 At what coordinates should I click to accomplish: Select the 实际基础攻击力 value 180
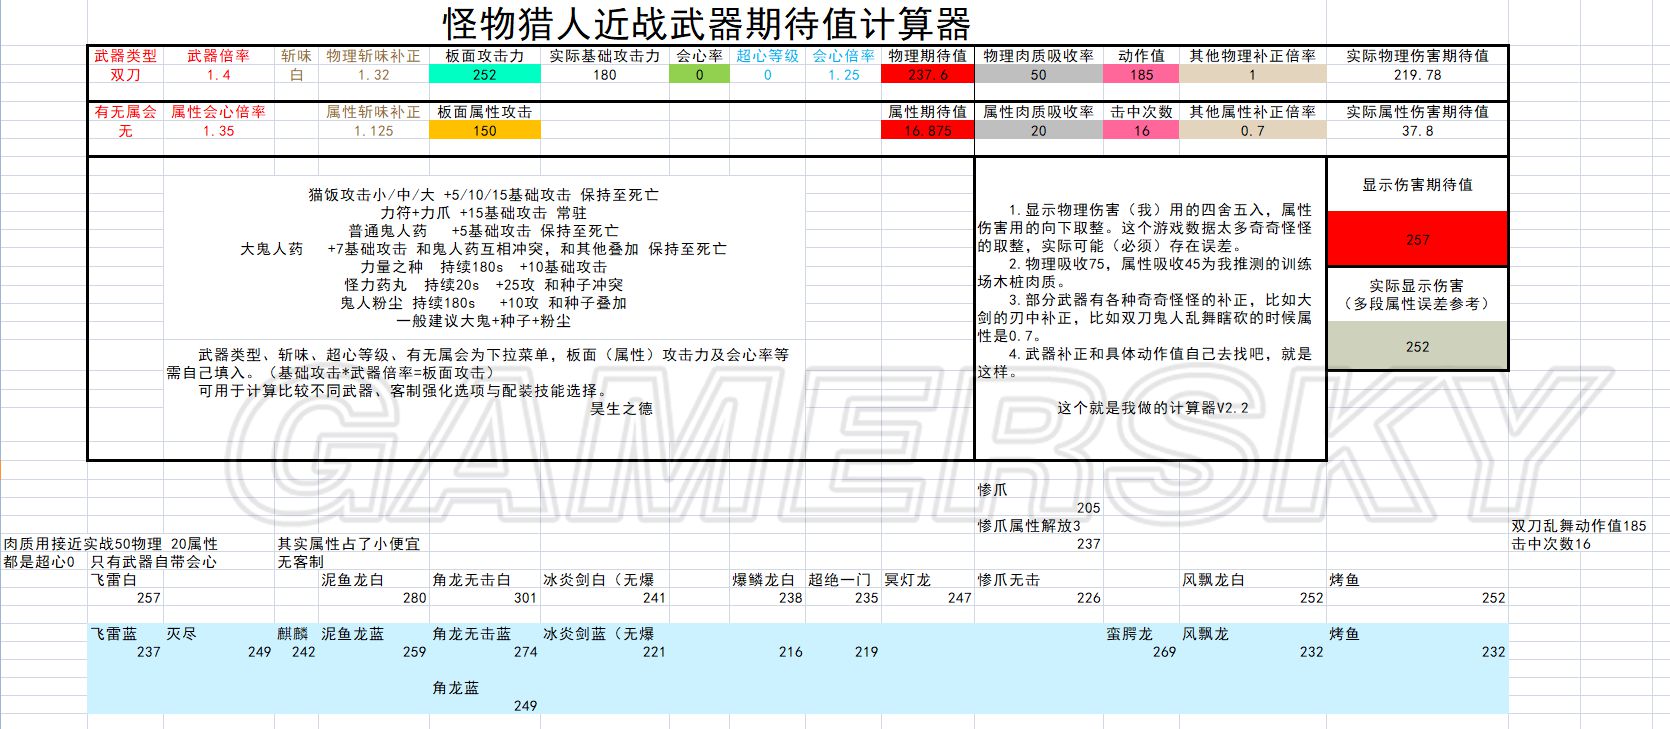click(605, 75)
